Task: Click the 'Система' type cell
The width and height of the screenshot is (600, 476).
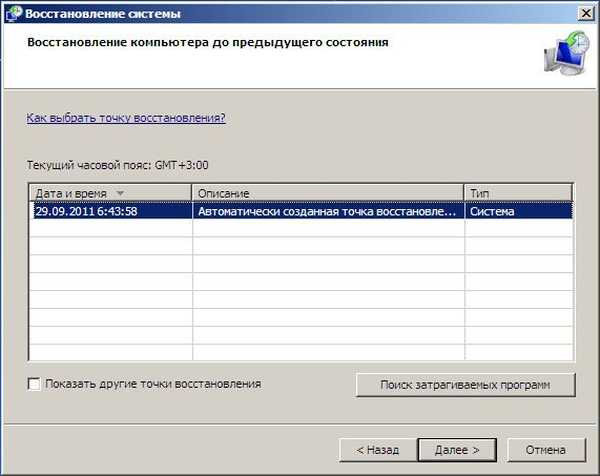Action: point(518,211)
